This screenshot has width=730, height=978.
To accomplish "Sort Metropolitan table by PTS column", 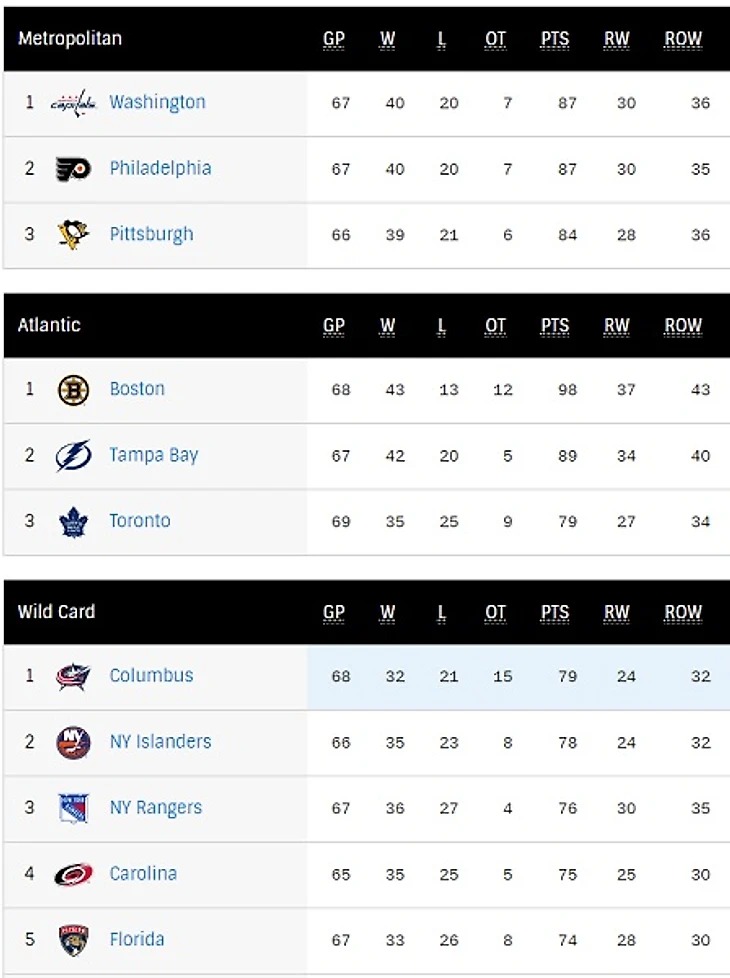I will tap(555, 40).
